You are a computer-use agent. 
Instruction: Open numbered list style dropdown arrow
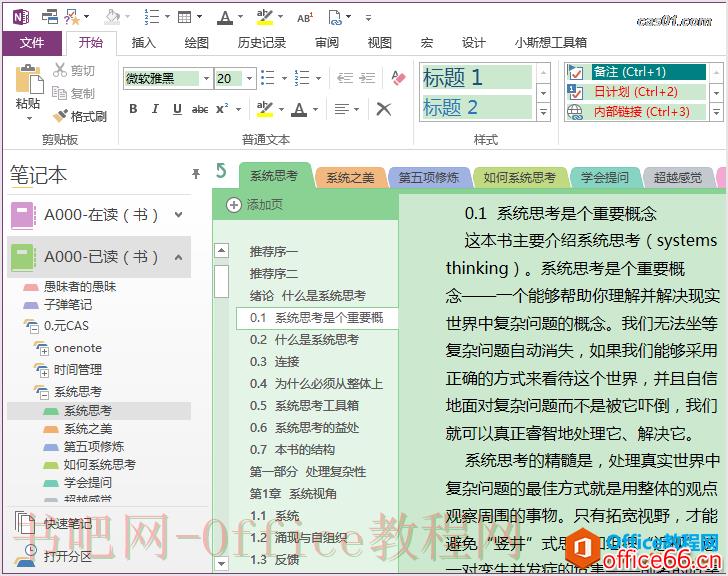(318, 78)
